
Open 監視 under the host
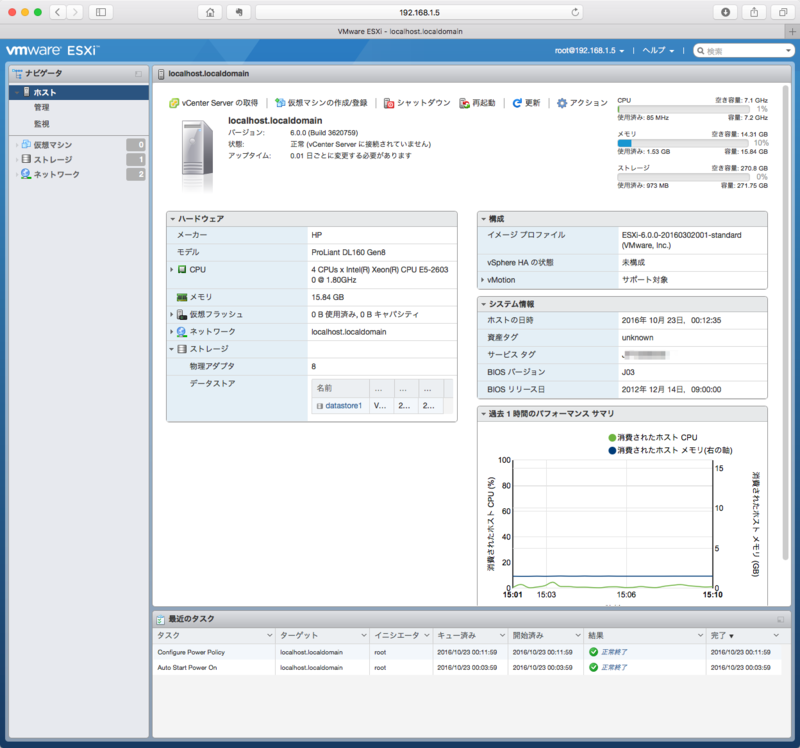42,123
